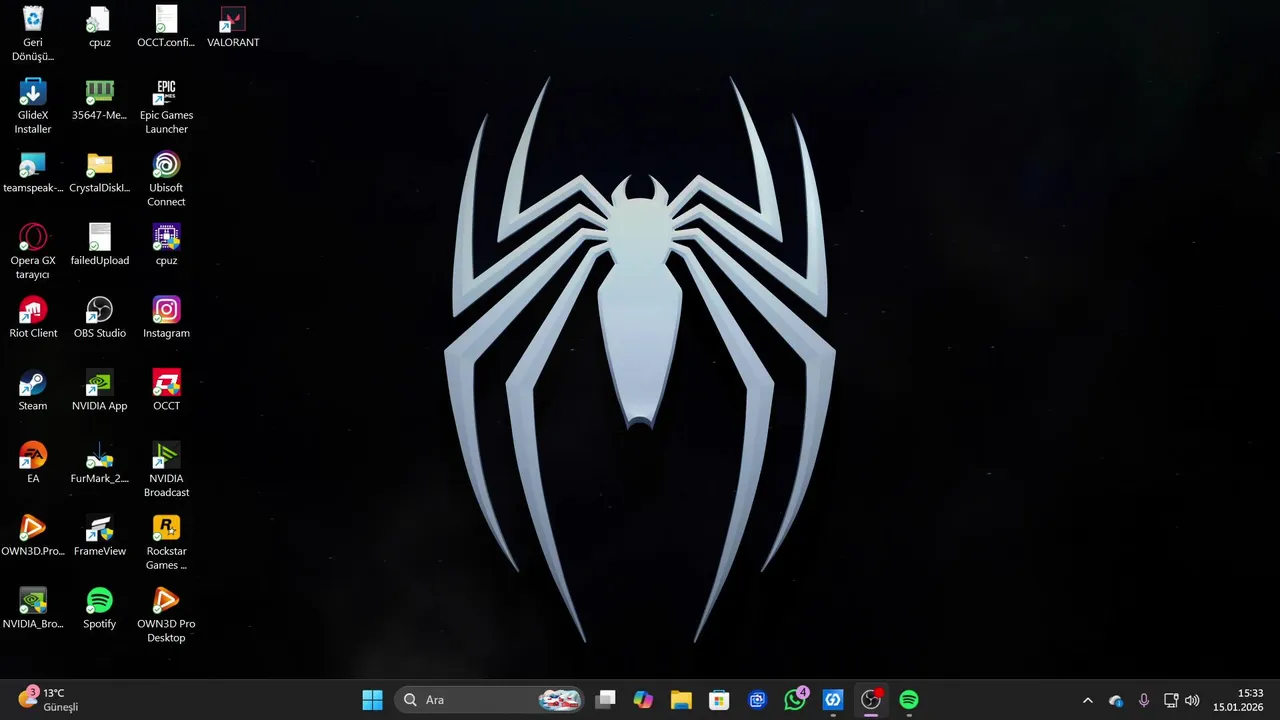Expand the hidden system tray icons chevron

click(x=1088, y=700)
